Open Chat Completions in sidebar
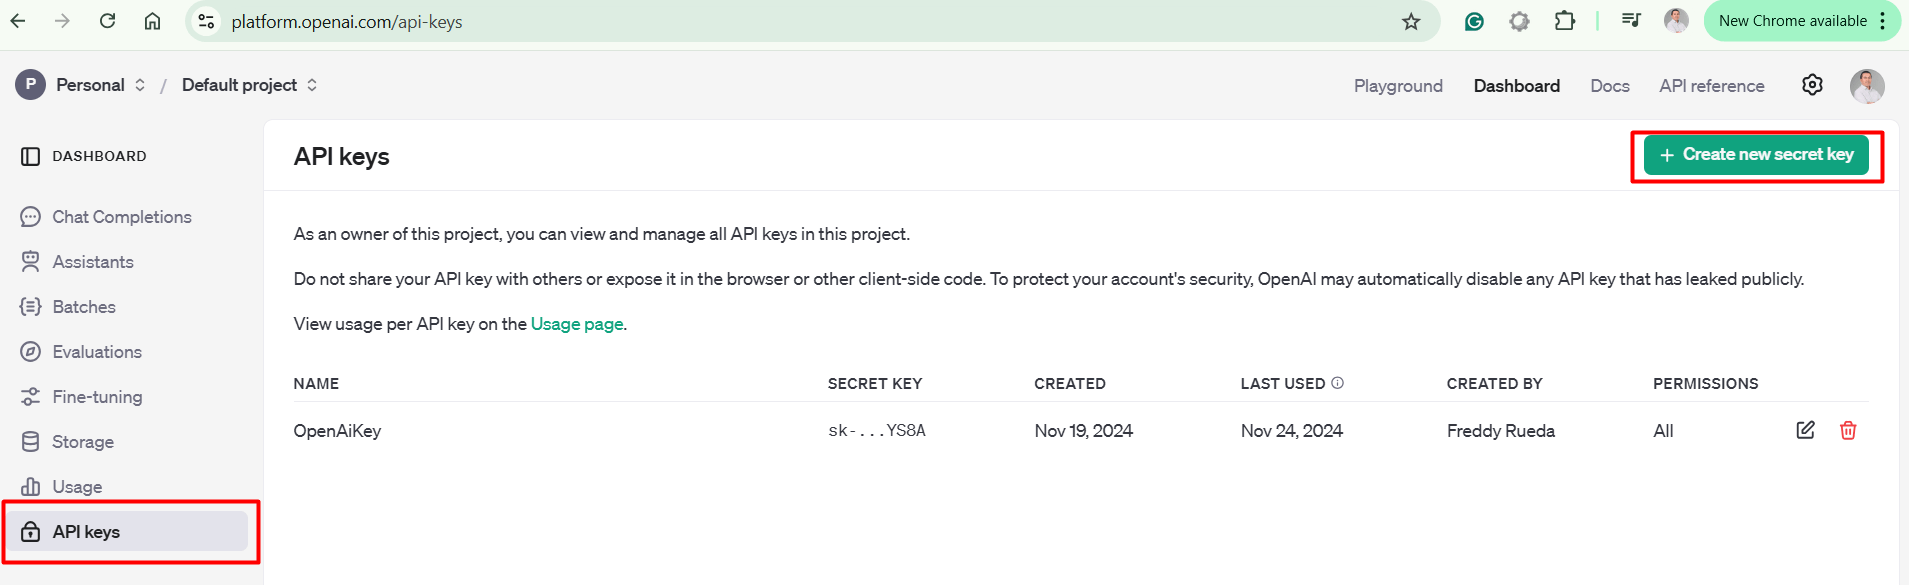Viewport: 1909px width, 585px height. click(x=122, y=217)
